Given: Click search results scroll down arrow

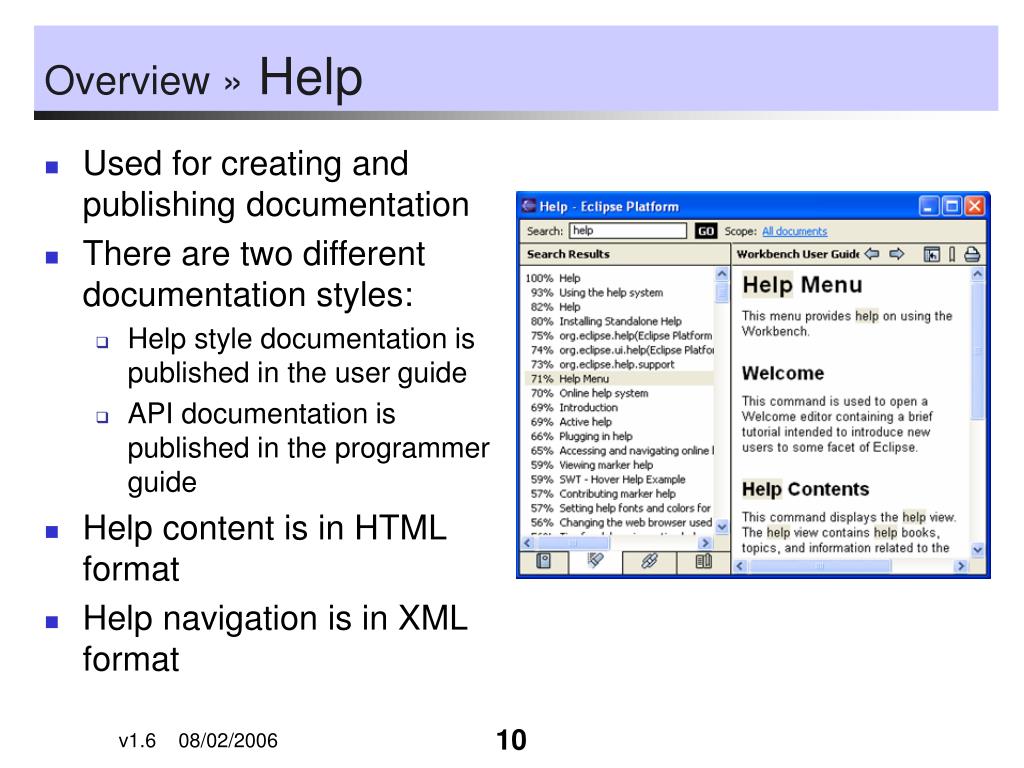Looking at the screenshot, I should tap(722, 526).
